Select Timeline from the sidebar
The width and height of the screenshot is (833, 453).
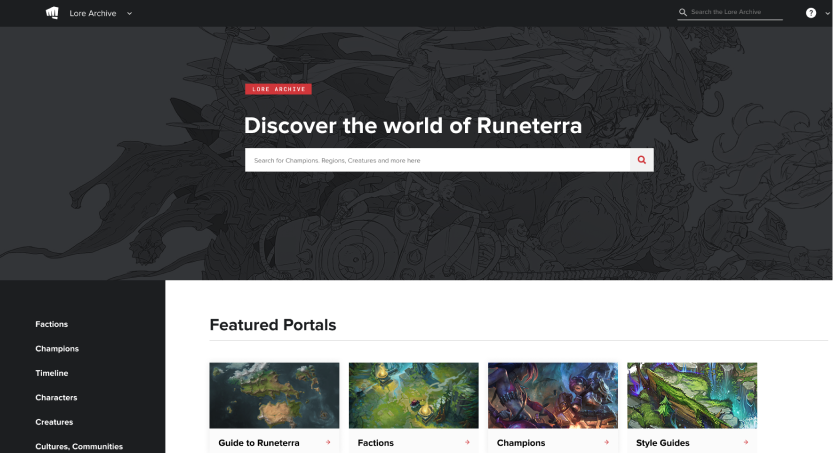(x=52, y=373)
